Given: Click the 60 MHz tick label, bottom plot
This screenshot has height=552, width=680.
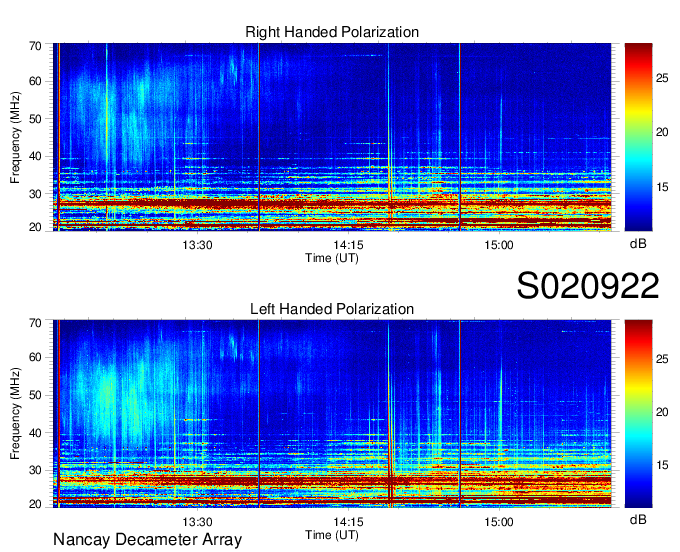Looking at the screenshot, I should tap(35, 358).
